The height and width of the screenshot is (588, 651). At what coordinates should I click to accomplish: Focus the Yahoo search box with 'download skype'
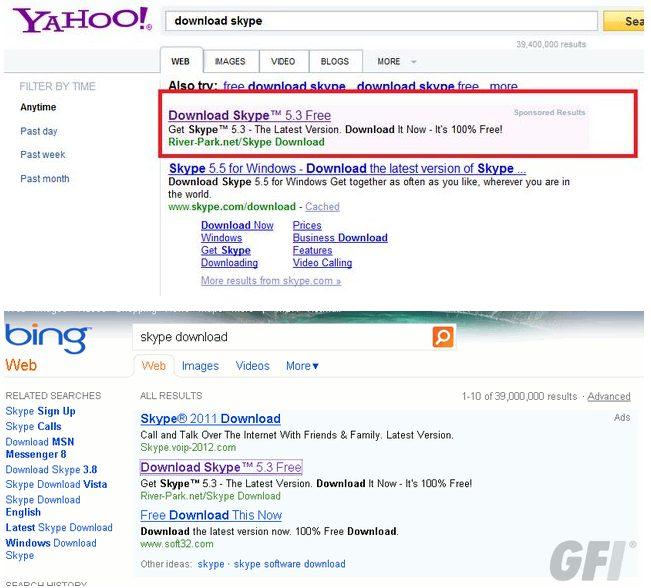381,21
